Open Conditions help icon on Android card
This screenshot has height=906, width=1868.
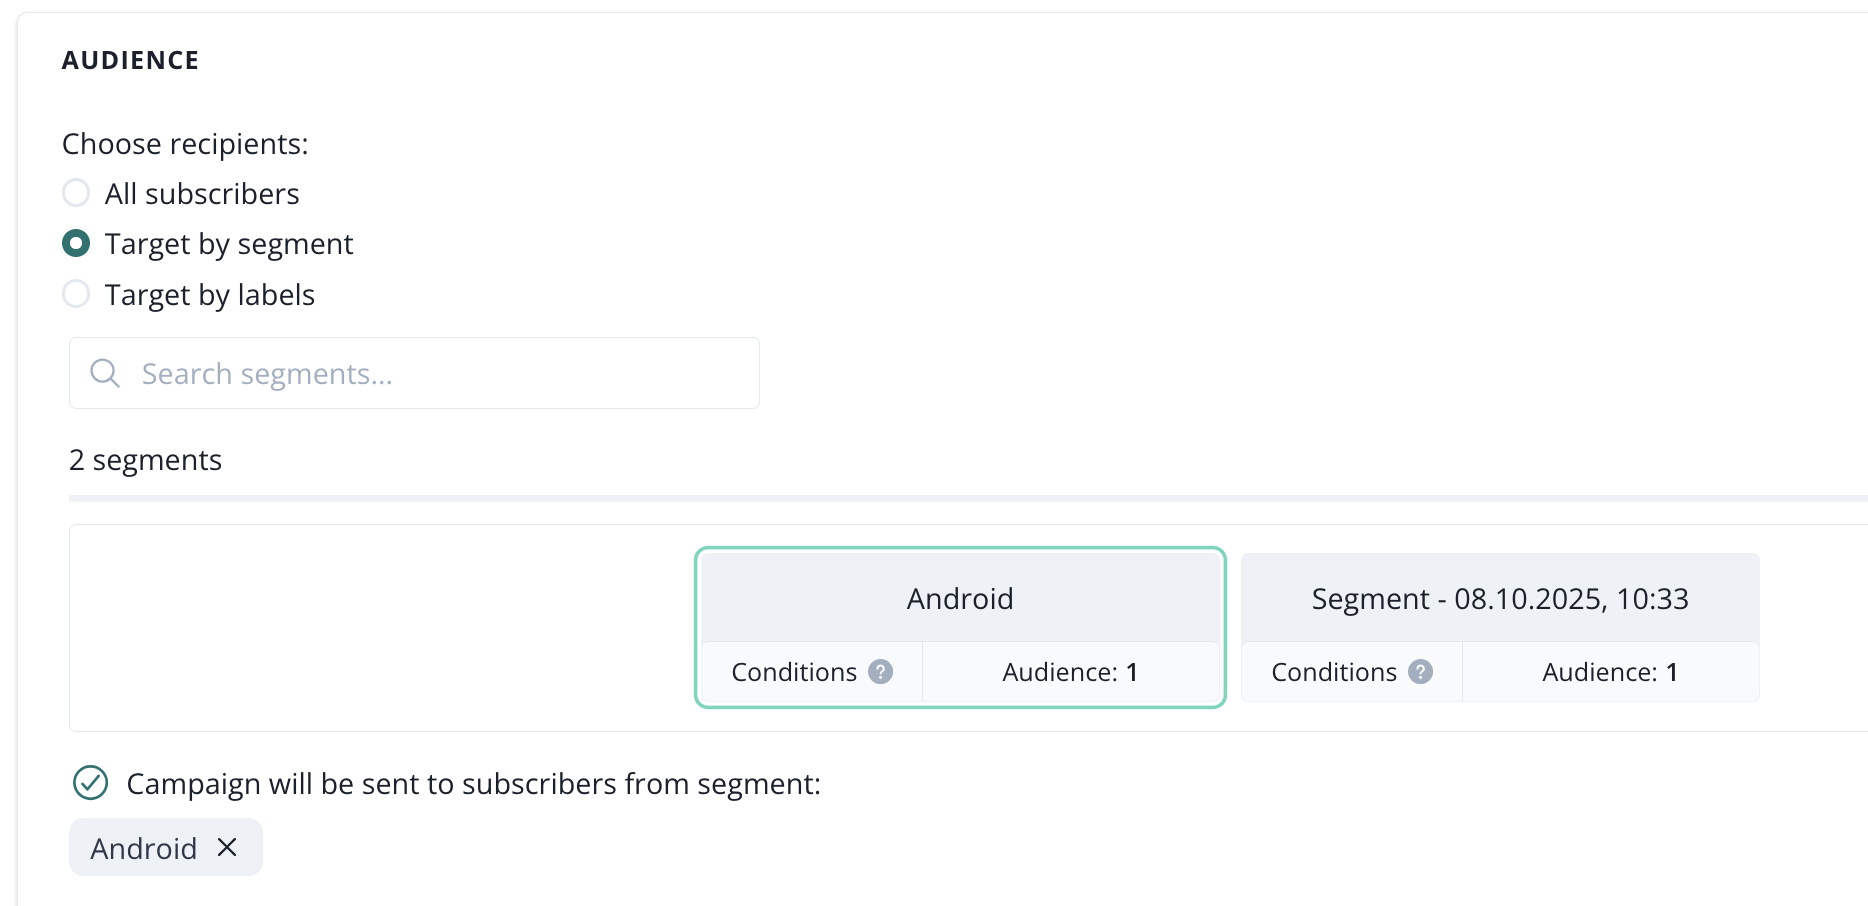click(x=880, y=672)
